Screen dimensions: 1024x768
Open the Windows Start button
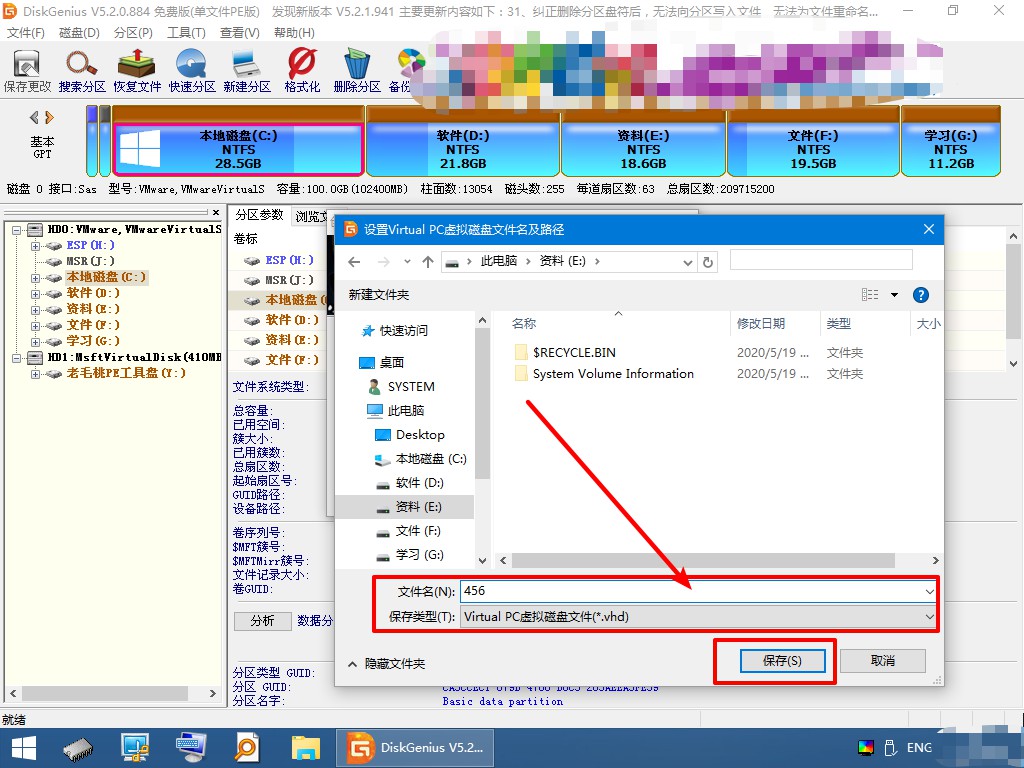[x=24, y=748]
